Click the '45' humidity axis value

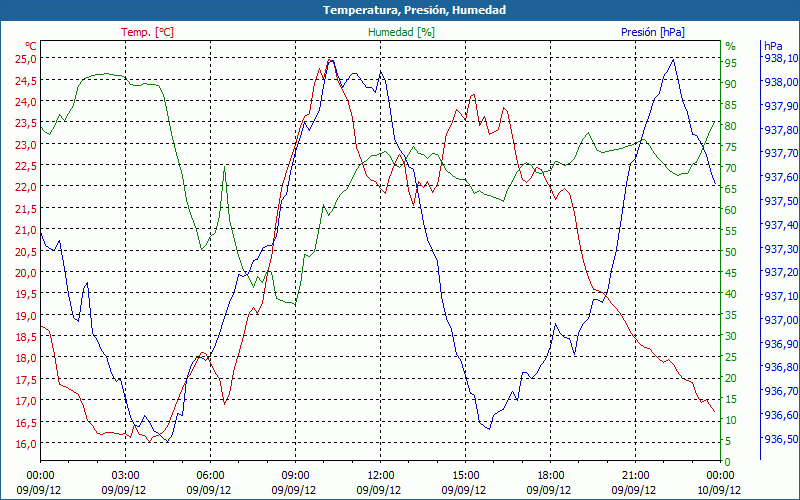[731, 273]
